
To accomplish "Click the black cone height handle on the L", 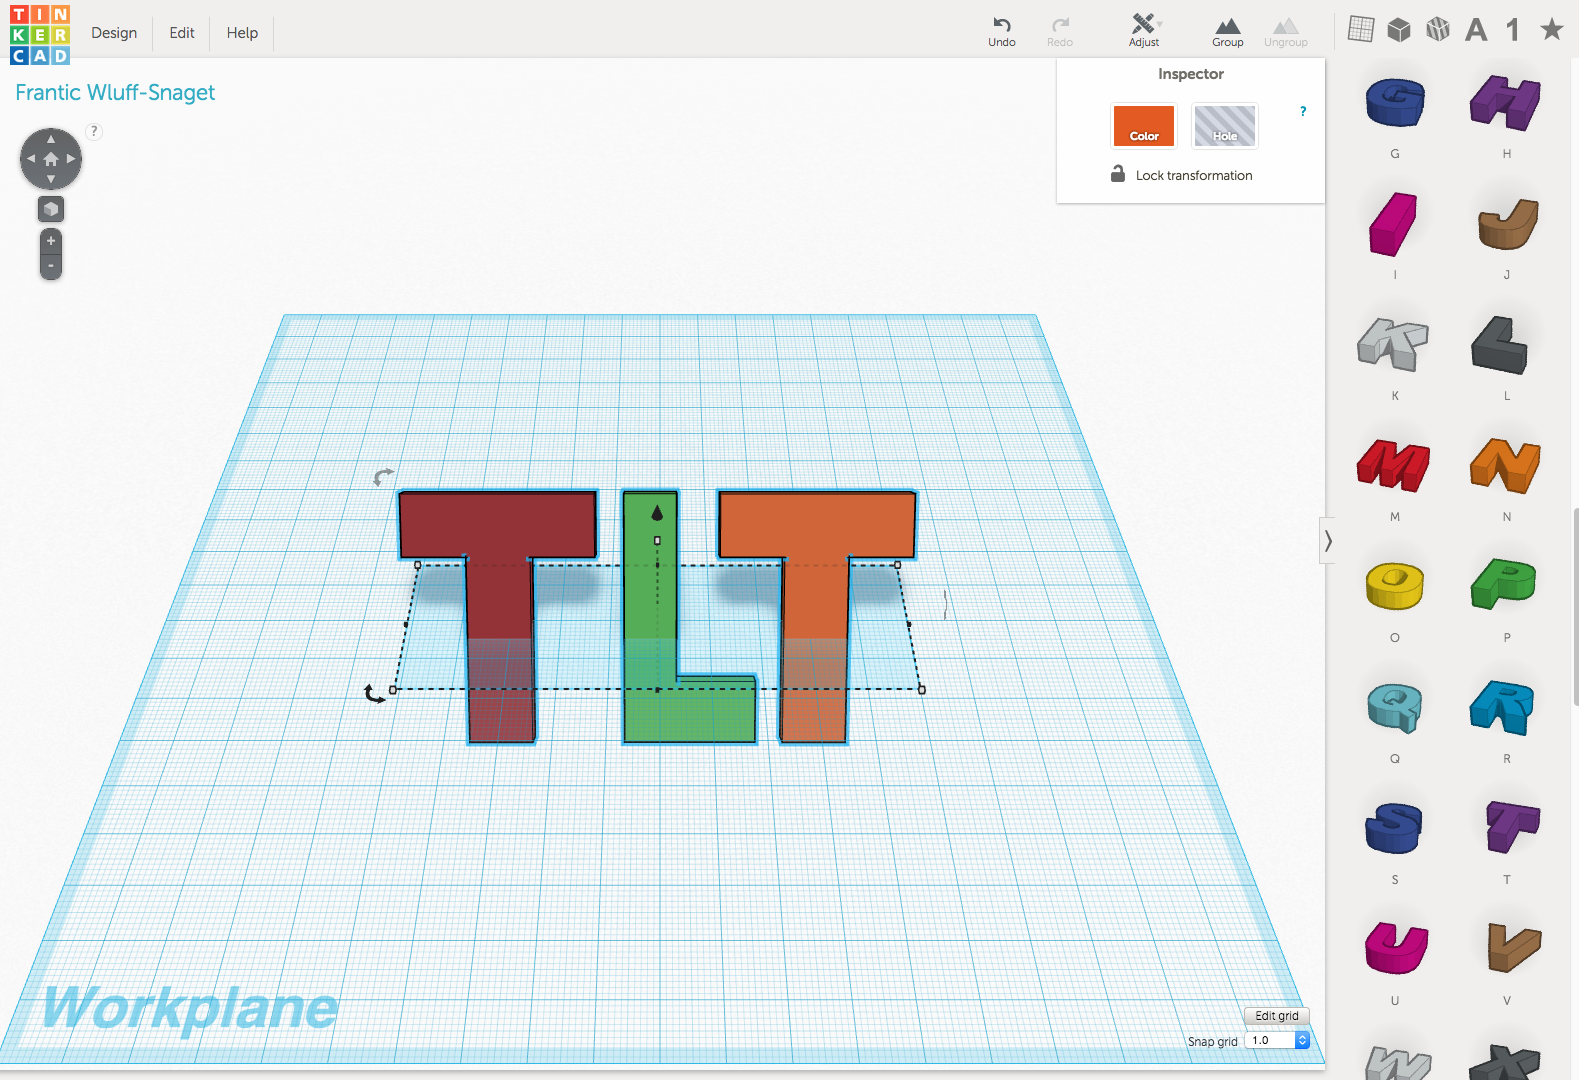I will click(x=657, y=513).
